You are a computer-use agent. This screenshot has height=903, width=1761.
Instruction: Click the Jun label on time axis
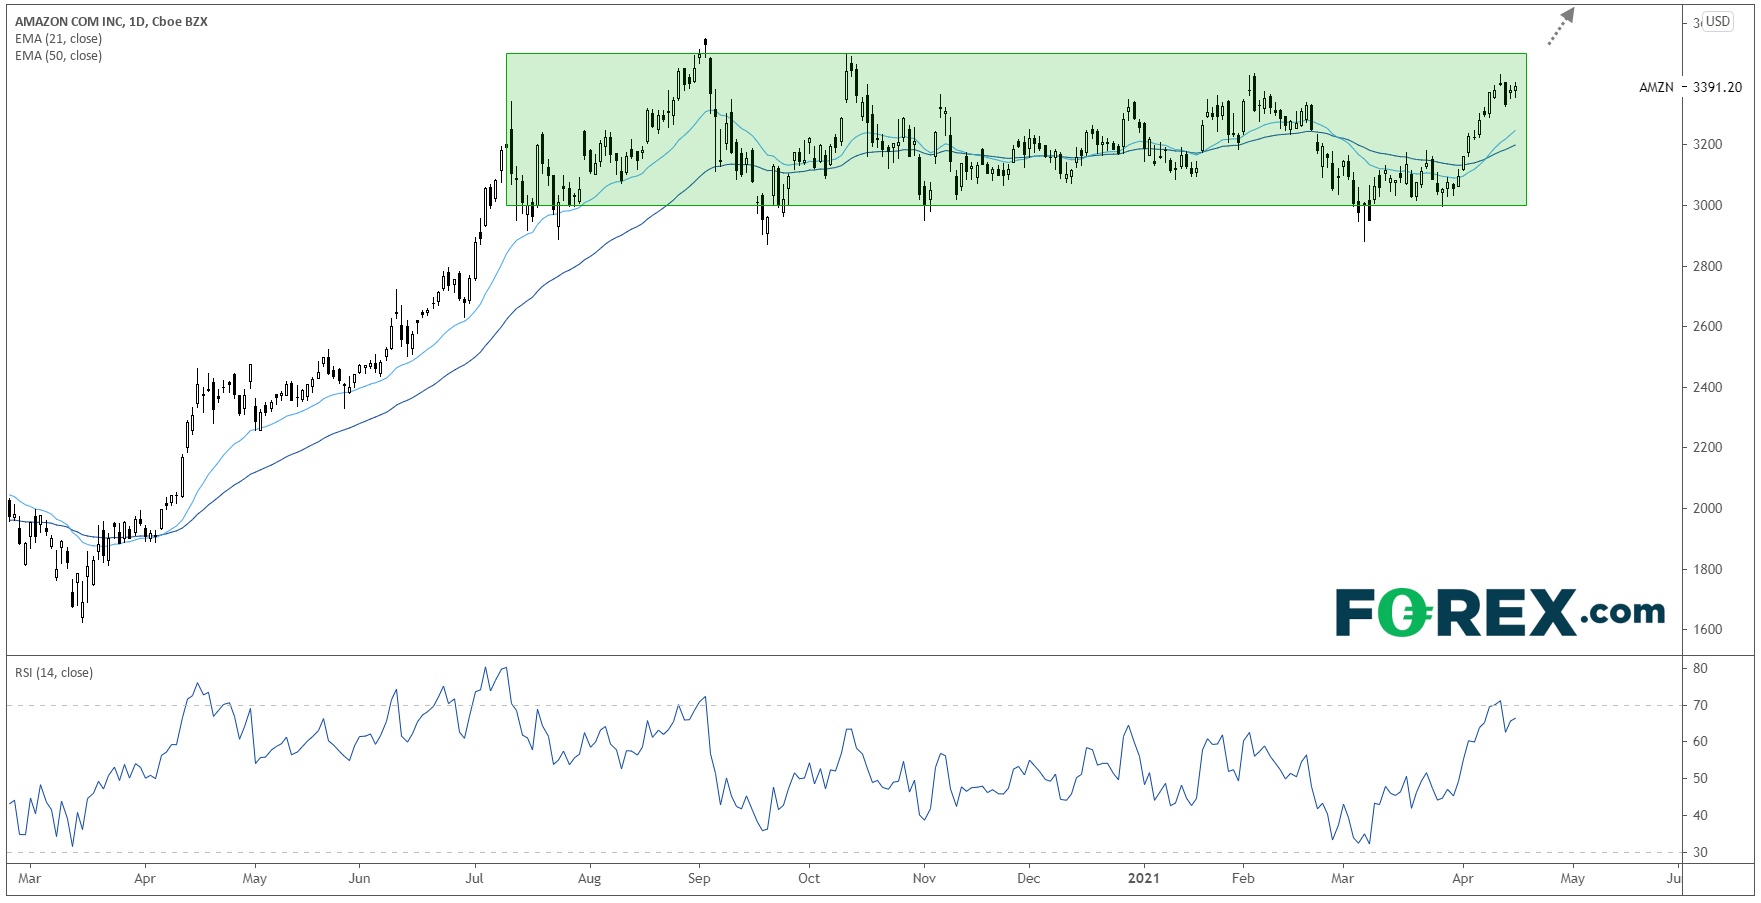click(x=359, y=878)
